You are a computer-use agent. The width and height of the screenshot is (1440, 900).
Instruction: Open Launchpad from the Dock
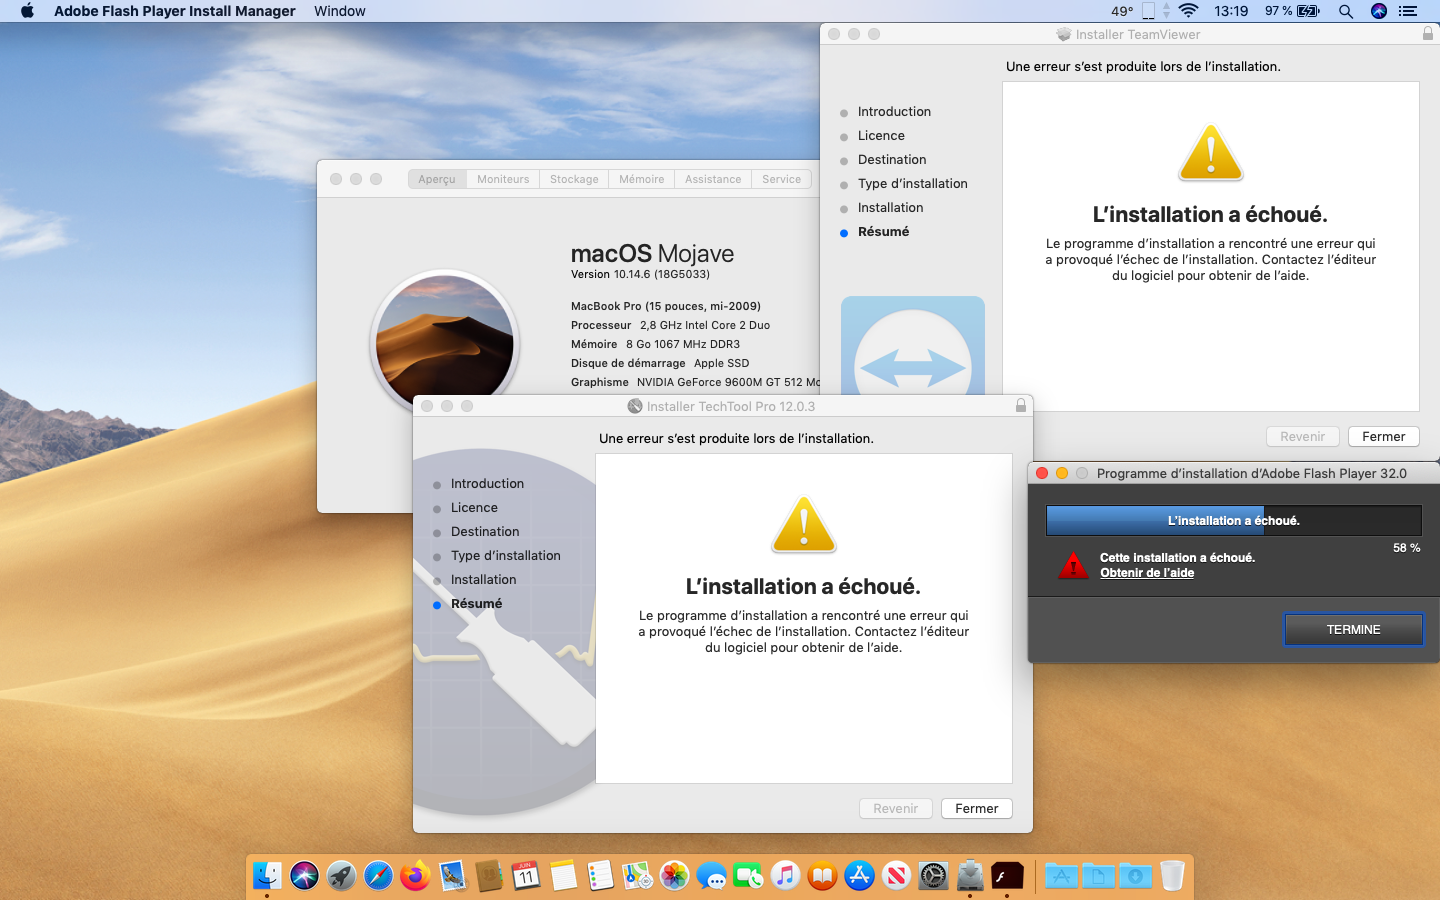341,876
